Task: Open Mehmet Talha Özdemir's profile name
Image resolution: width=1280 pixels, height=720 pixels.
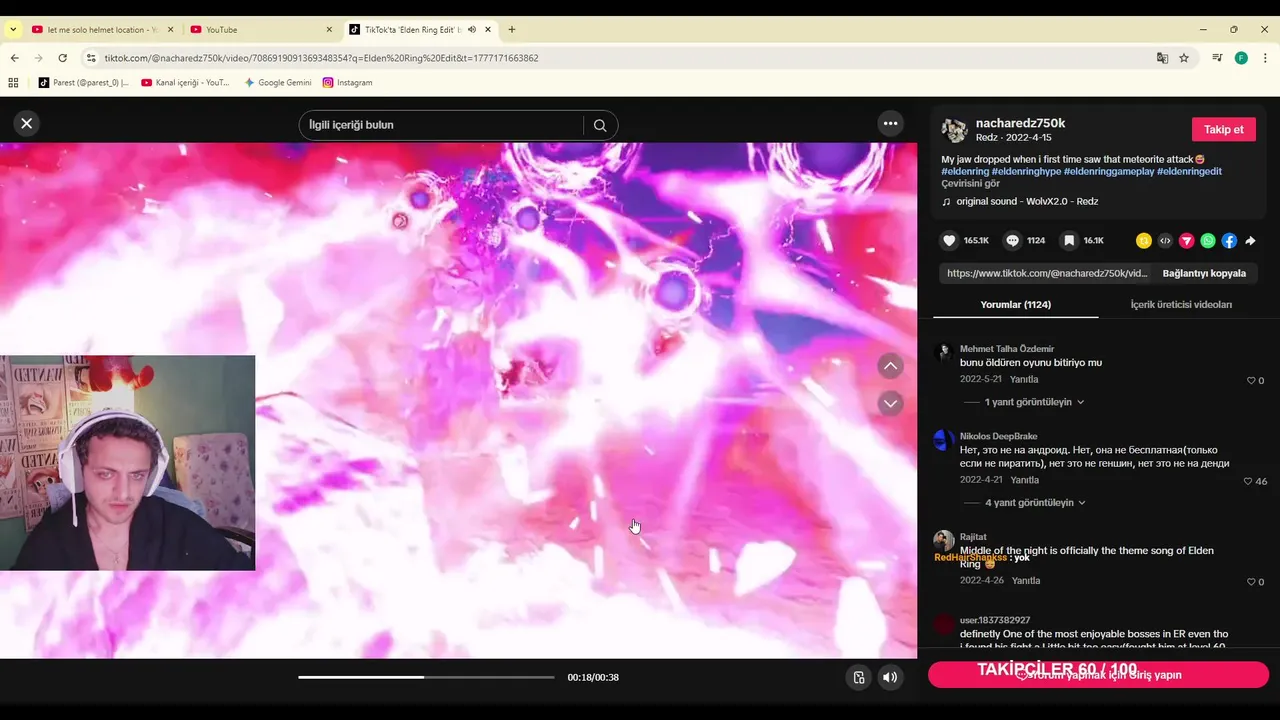Action: (1007, 349)
